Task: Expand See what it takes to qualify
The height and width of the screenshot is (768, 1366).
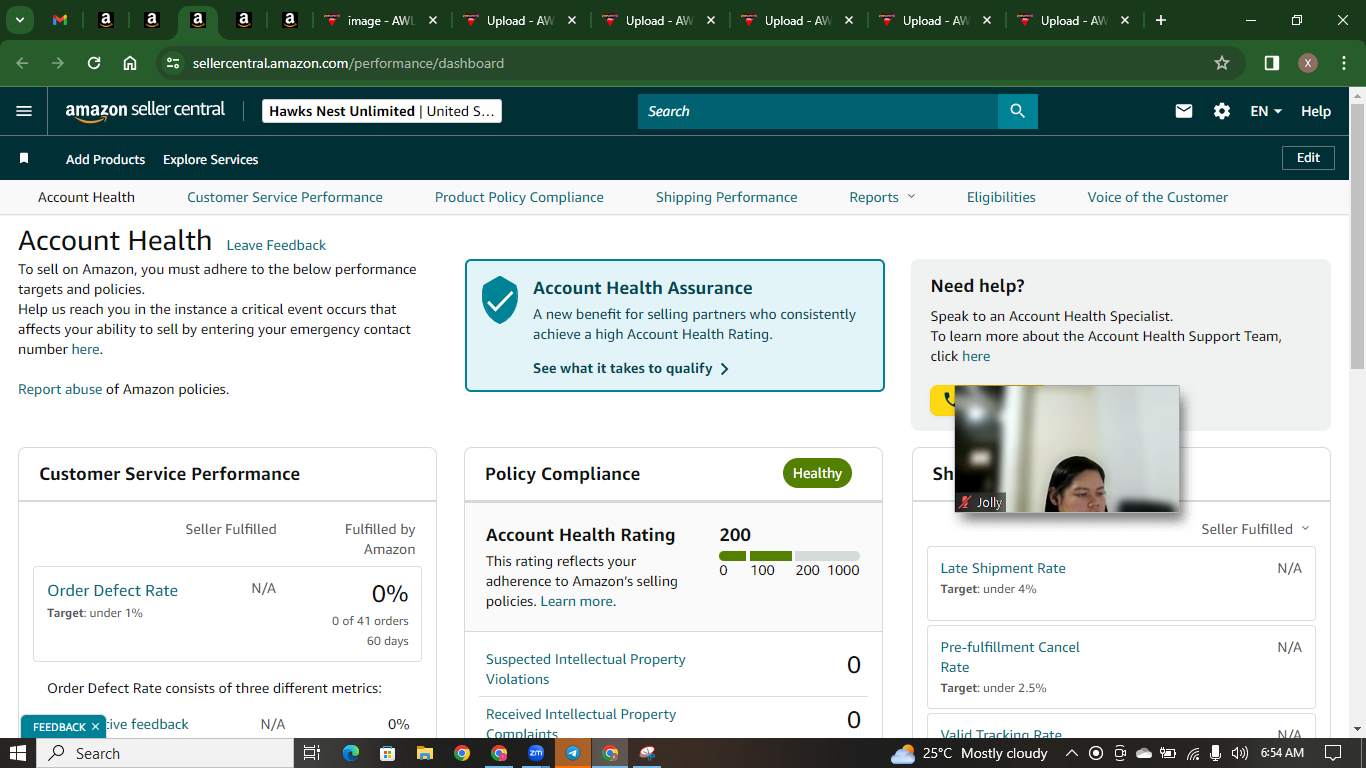Action: 631,368
